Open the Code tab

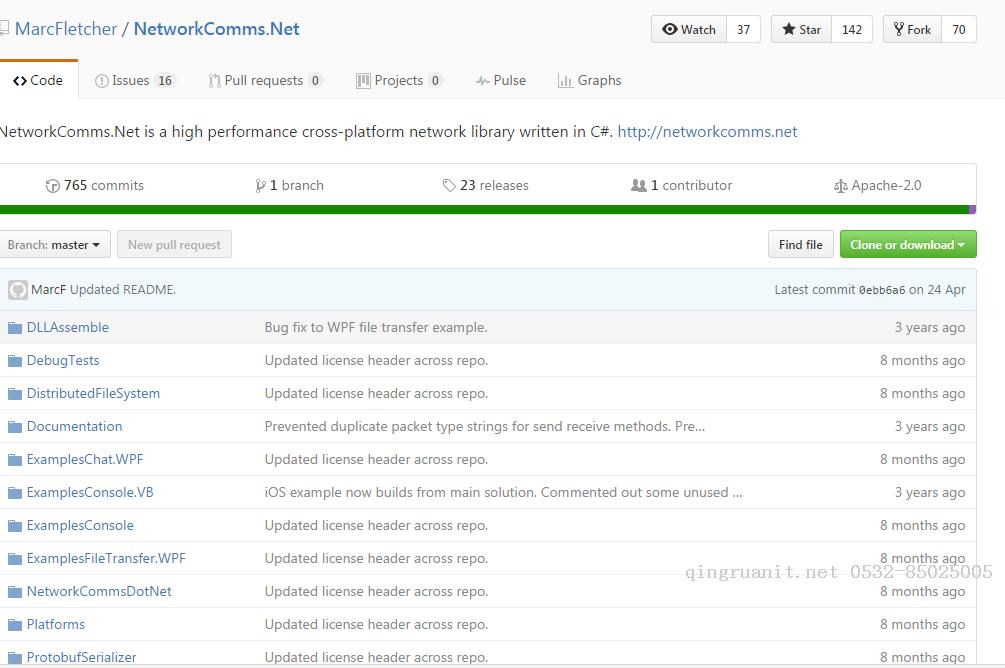click(x=38, y=80)
